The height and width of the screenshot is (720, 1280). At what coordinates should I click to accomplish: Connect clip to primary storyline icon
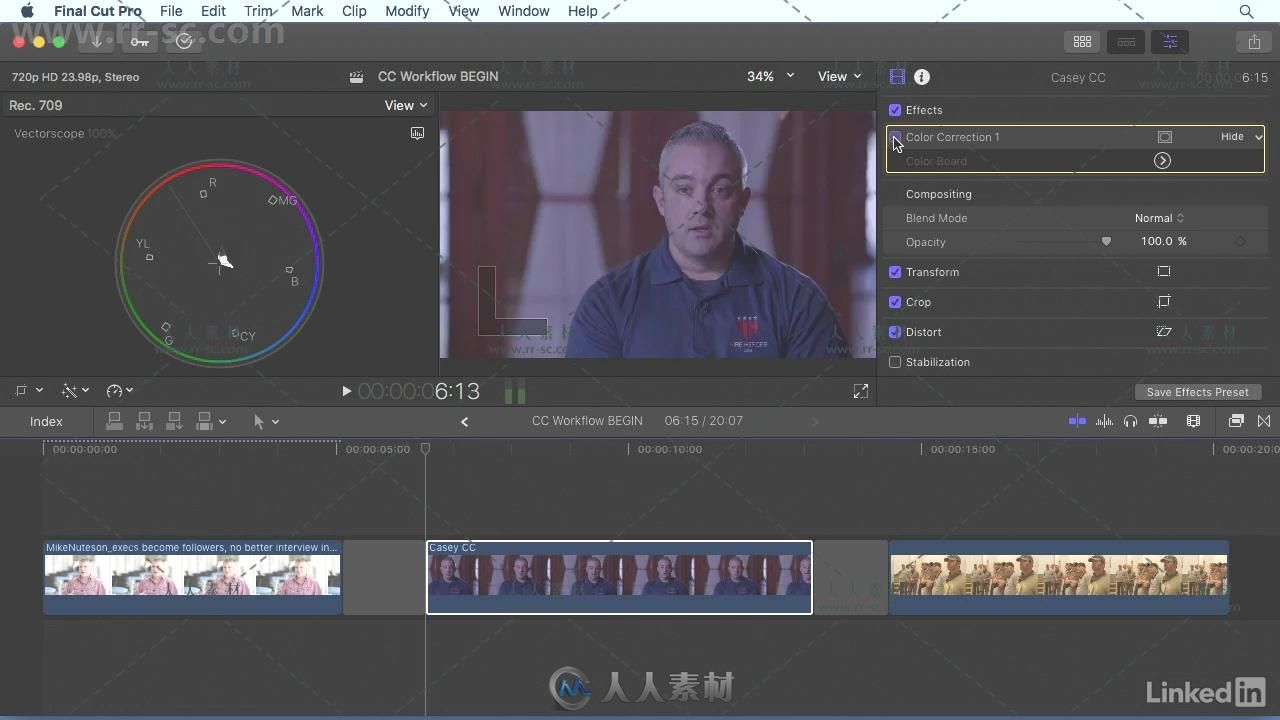114,422
